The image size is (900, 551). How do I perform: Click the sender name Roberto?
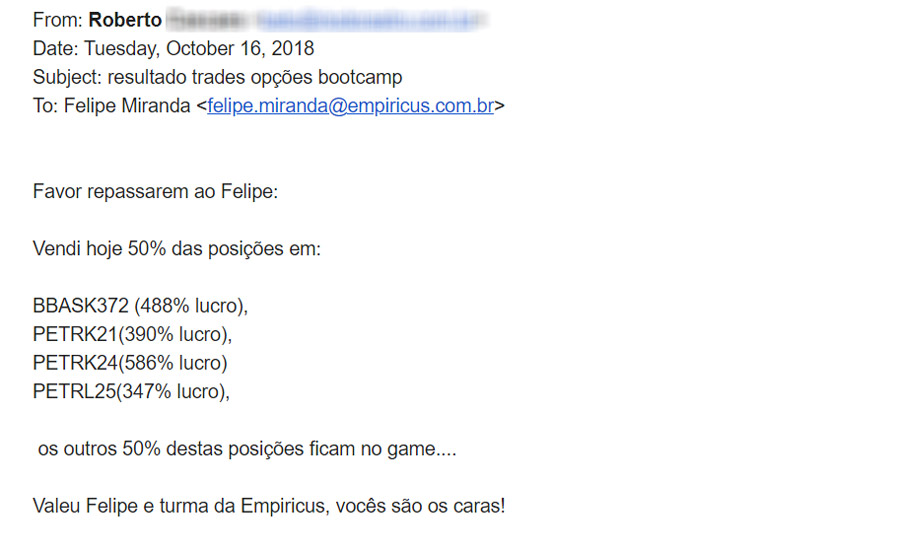(x=125, y=20)
